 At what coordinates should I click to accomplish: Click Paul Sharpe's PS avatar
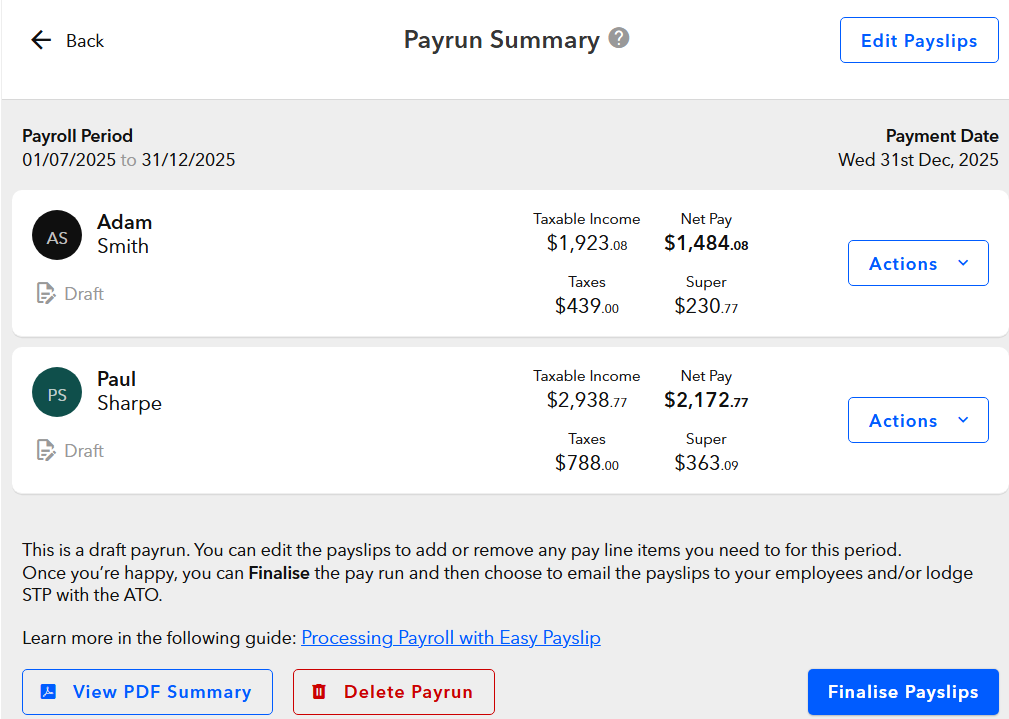(57, 391)
